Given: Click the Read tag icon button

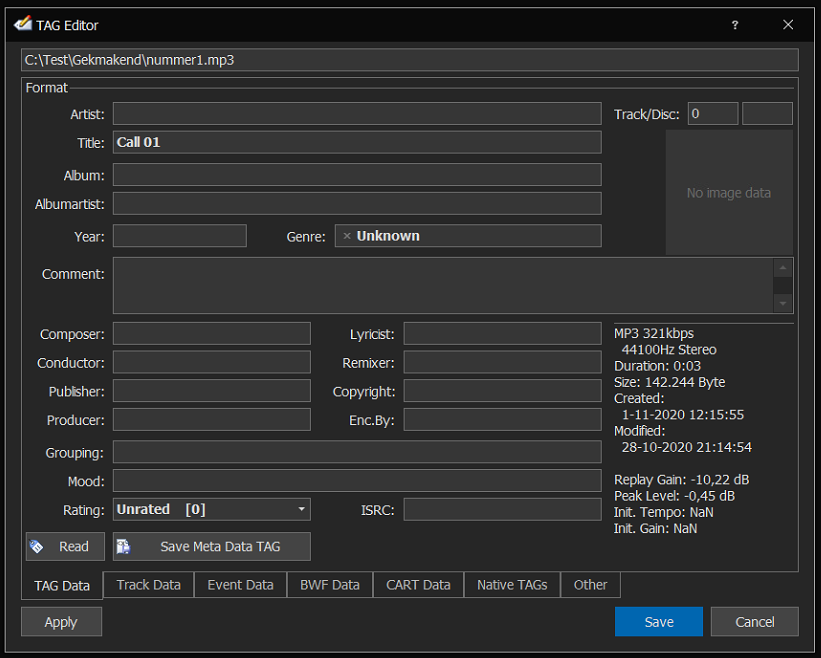Looking at the screenshot, I should 64,546.
